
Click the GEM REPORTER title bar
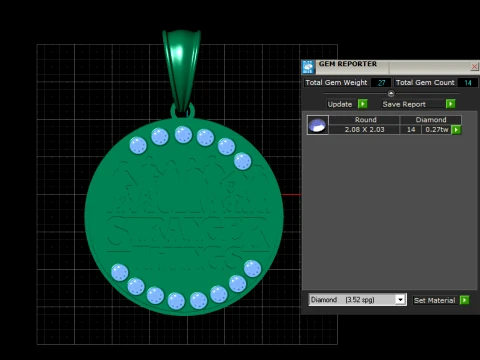click(x=390, y=67)
